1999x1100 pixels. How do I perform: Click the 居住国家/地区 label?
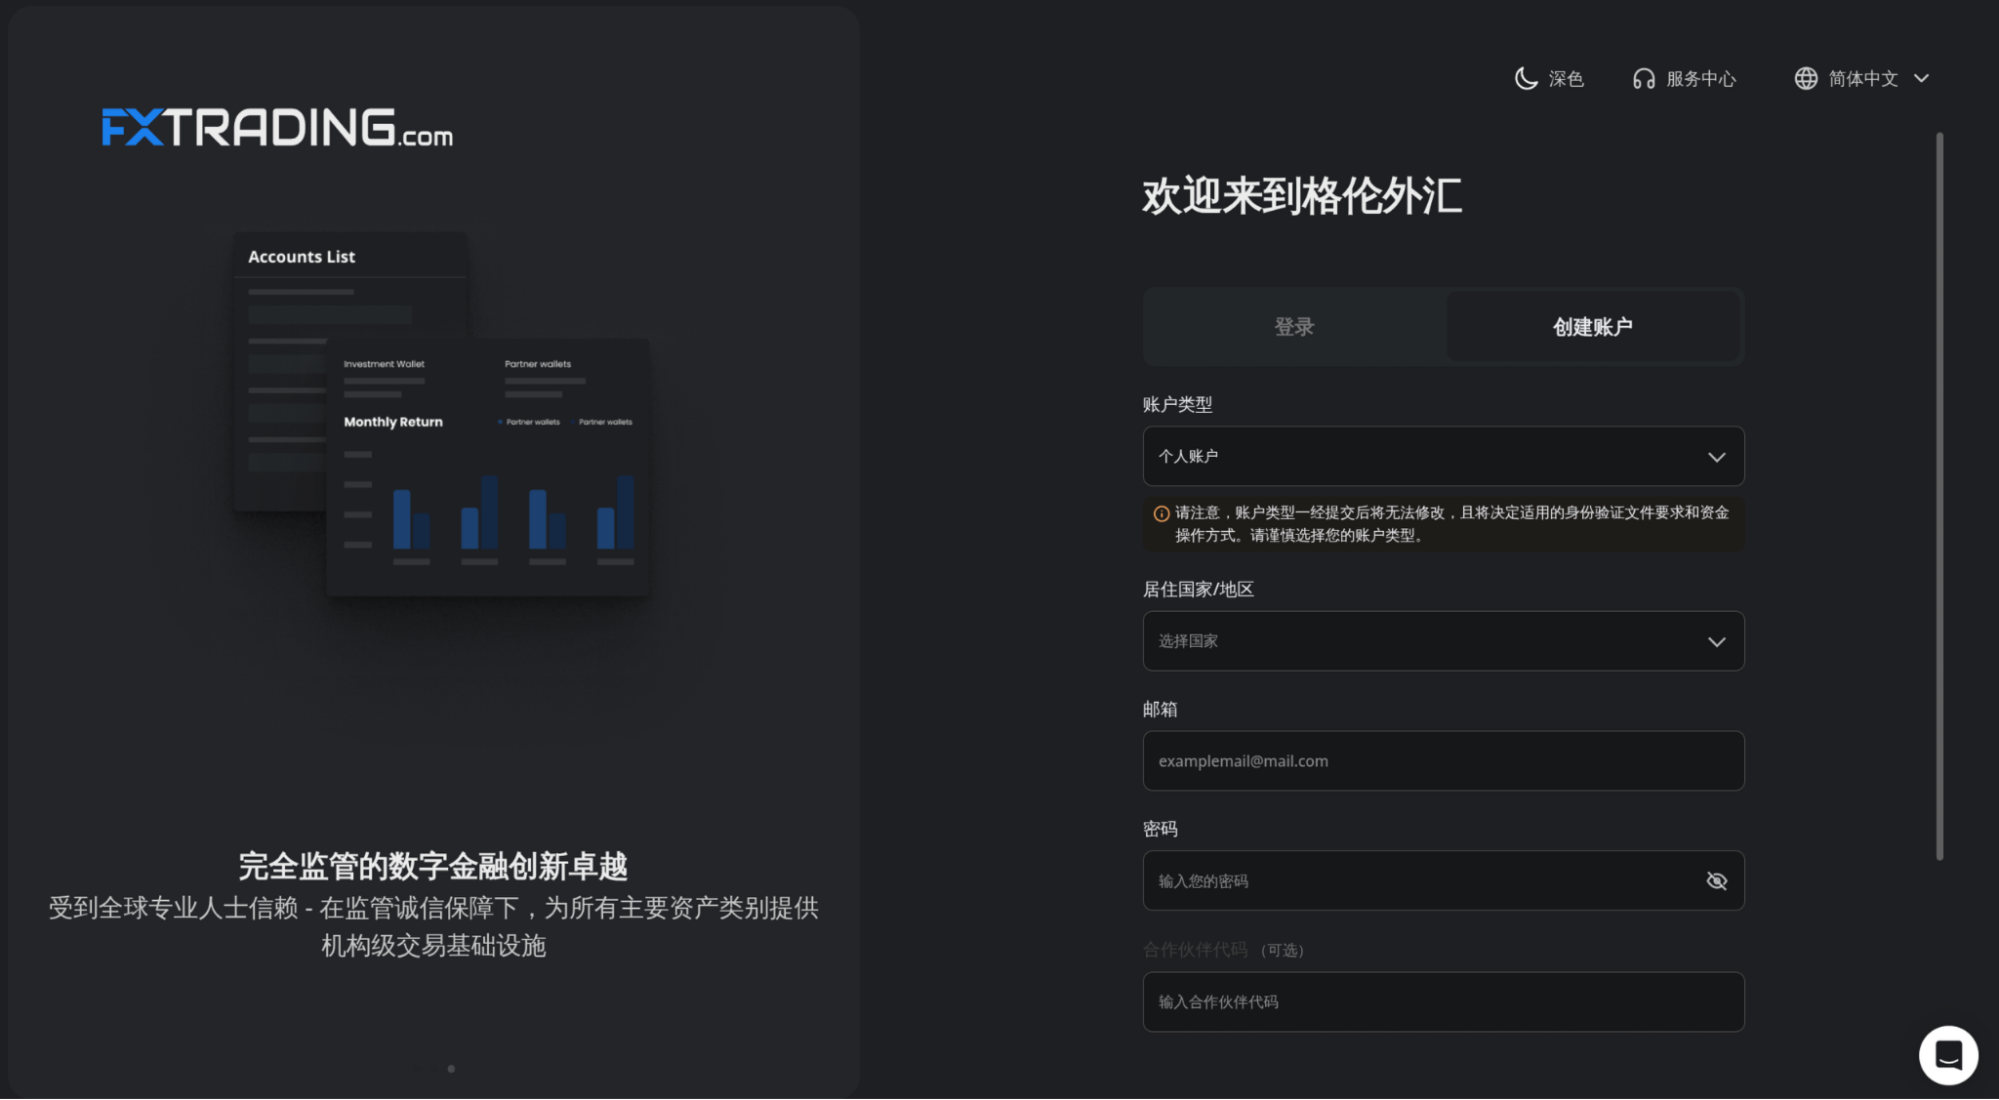tap(1198, 590)
